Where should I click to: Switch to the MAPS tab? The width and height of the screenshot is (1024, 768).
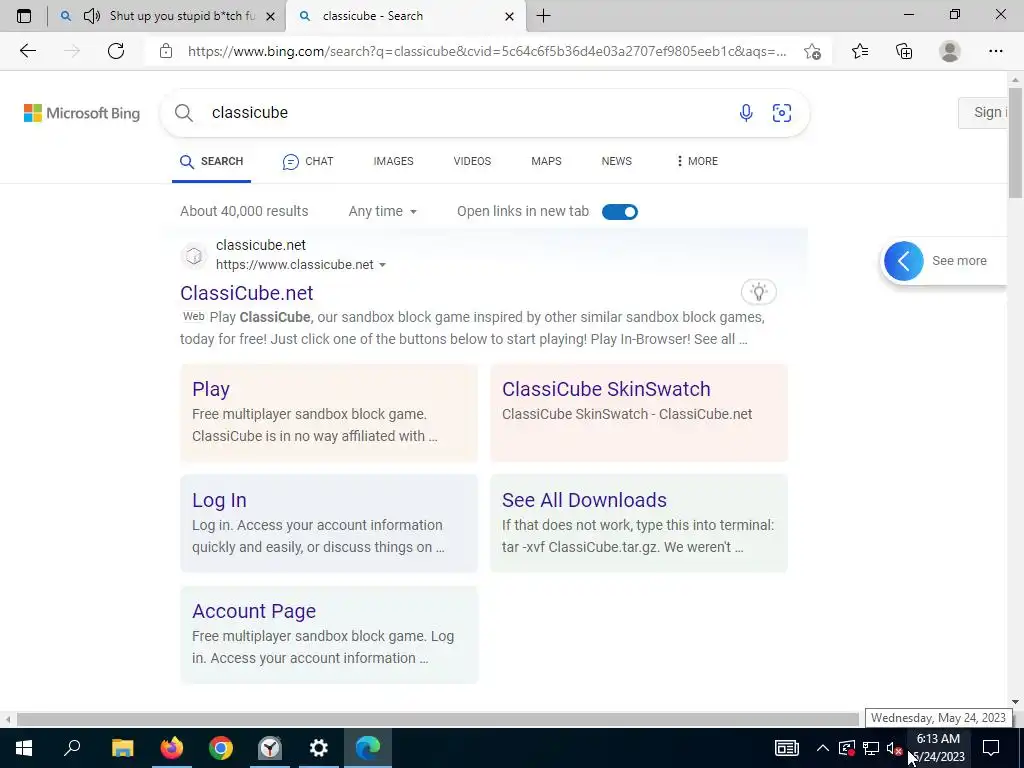click(546, 161)
